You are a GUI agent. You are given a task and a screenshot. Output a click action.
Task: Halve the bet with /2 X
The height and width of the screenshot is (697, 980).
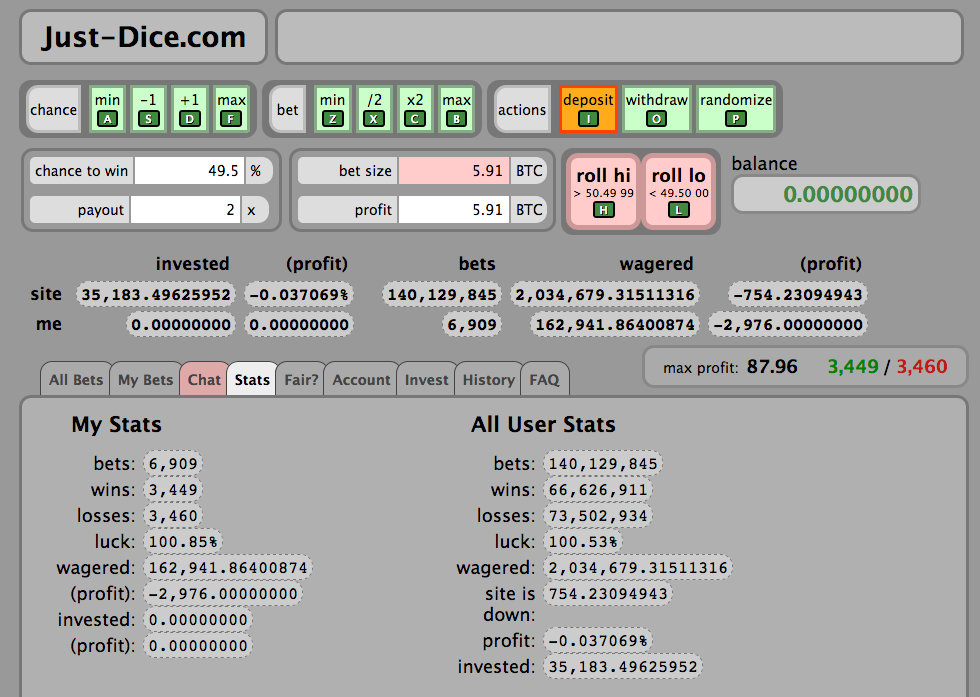pos(374,109)
